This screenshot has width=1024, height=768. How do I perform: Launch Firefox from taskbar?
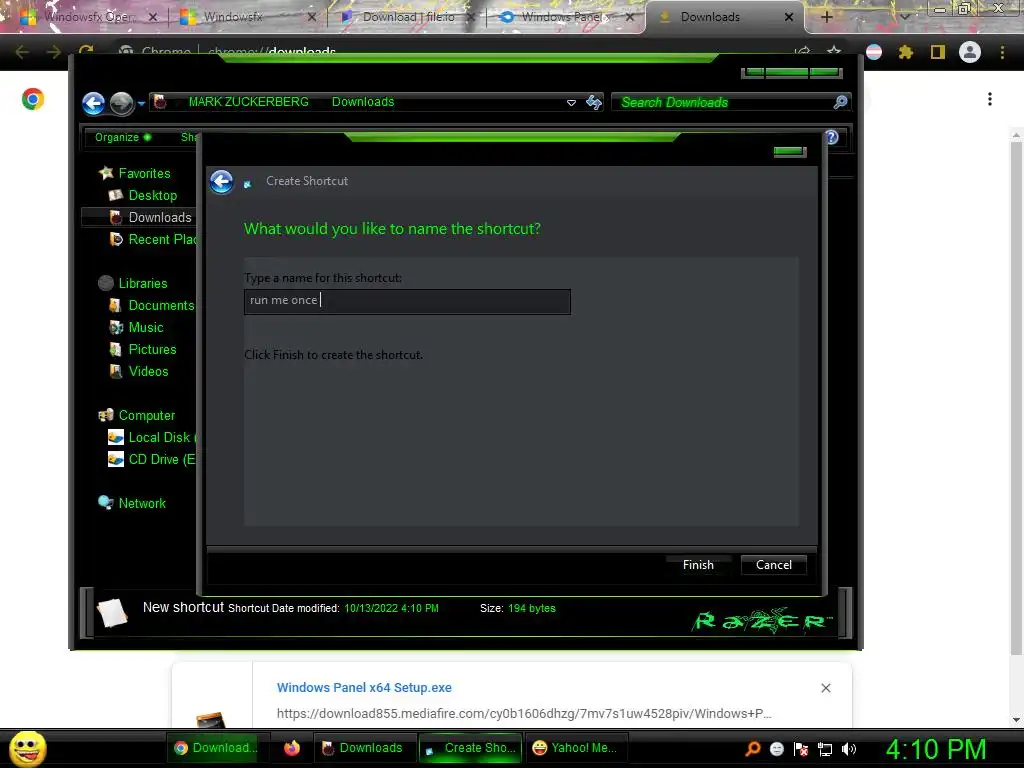292,748
